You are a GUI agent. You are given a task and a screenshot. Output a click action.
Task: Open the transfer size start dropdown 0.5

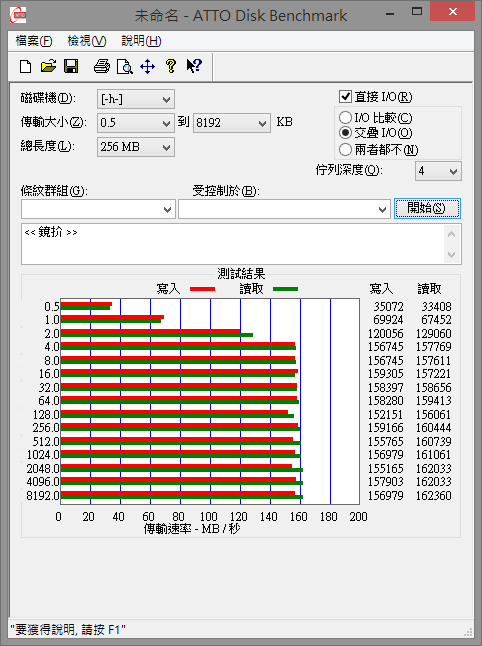pos(136,123)
